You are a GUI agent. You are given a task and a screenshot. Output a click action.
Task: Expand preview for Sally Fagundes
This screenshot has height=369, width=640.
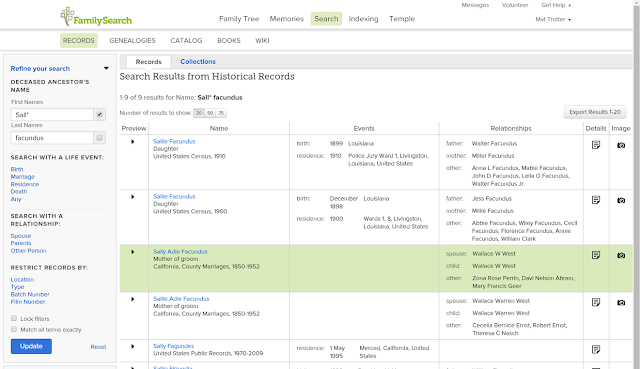(x=133, y=347)
